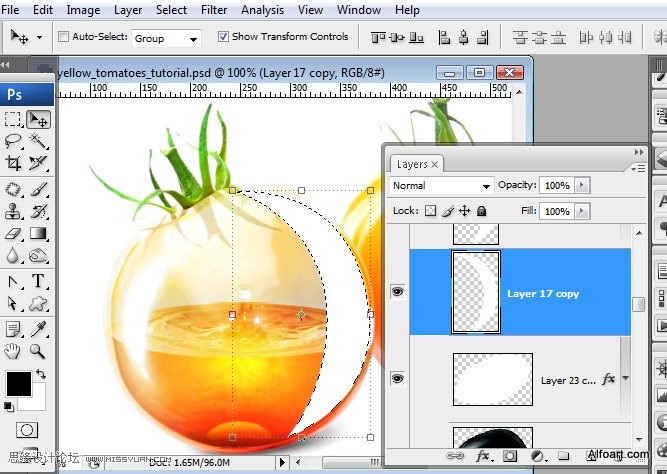Select the Eyedropper tool
The width and height of the screenshot is (667, 474).
pyautogui.click(x=38, y=329)
